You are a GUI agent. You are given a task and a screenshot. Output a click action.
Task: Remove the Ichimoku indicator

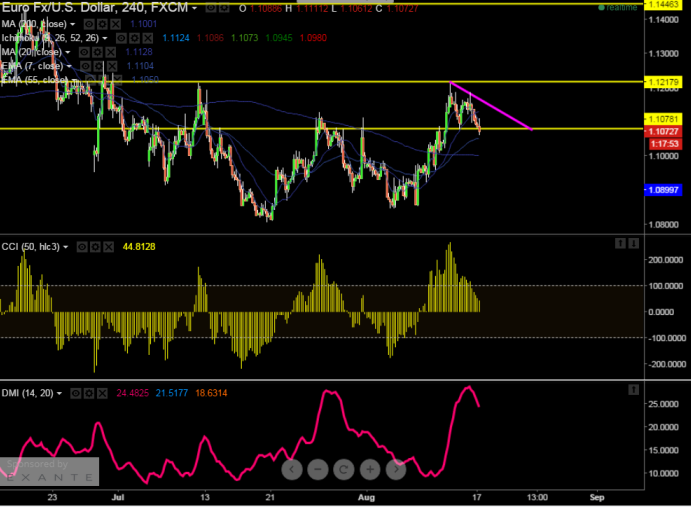[148, 38]
